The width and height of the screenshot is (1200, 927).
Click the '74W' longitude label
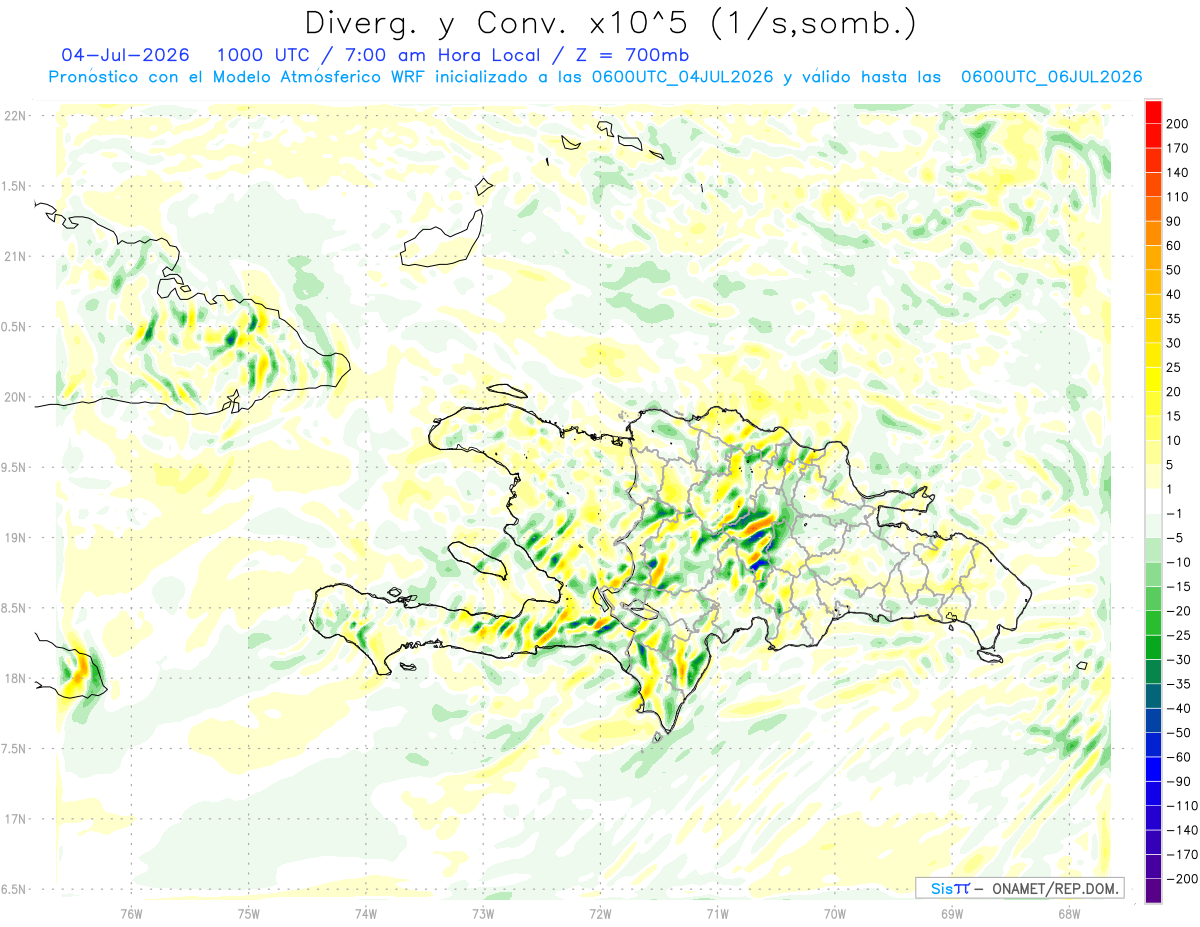365,913
